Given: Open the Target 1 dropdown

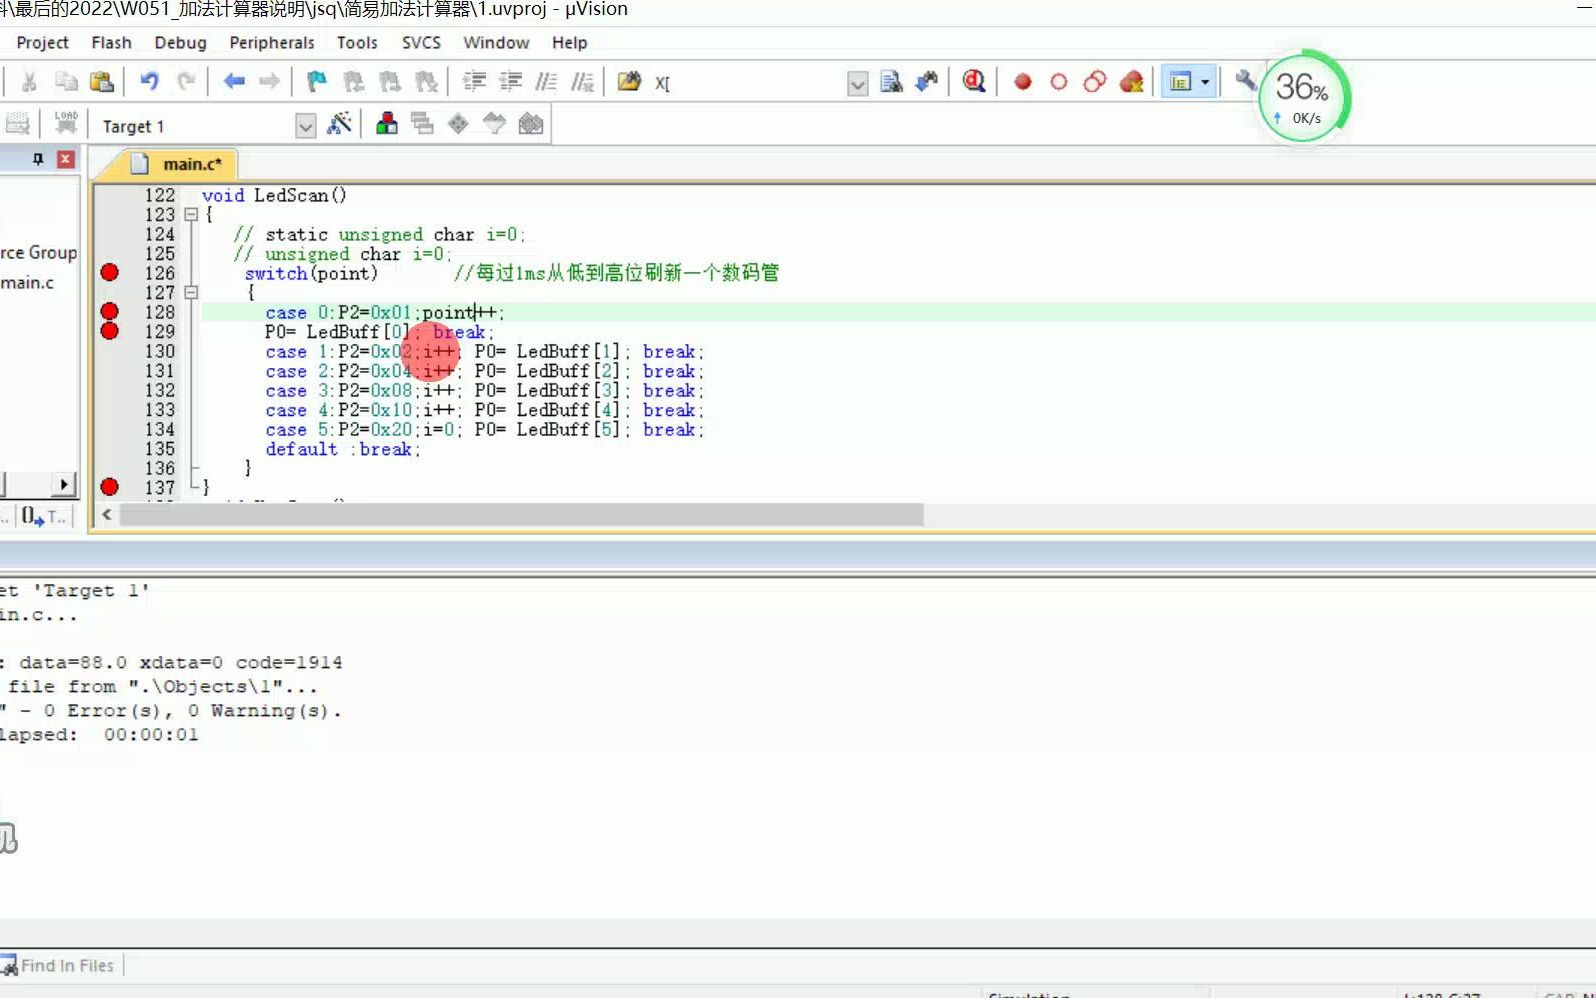Looking at the screenshot, I should tap(306, 126).
